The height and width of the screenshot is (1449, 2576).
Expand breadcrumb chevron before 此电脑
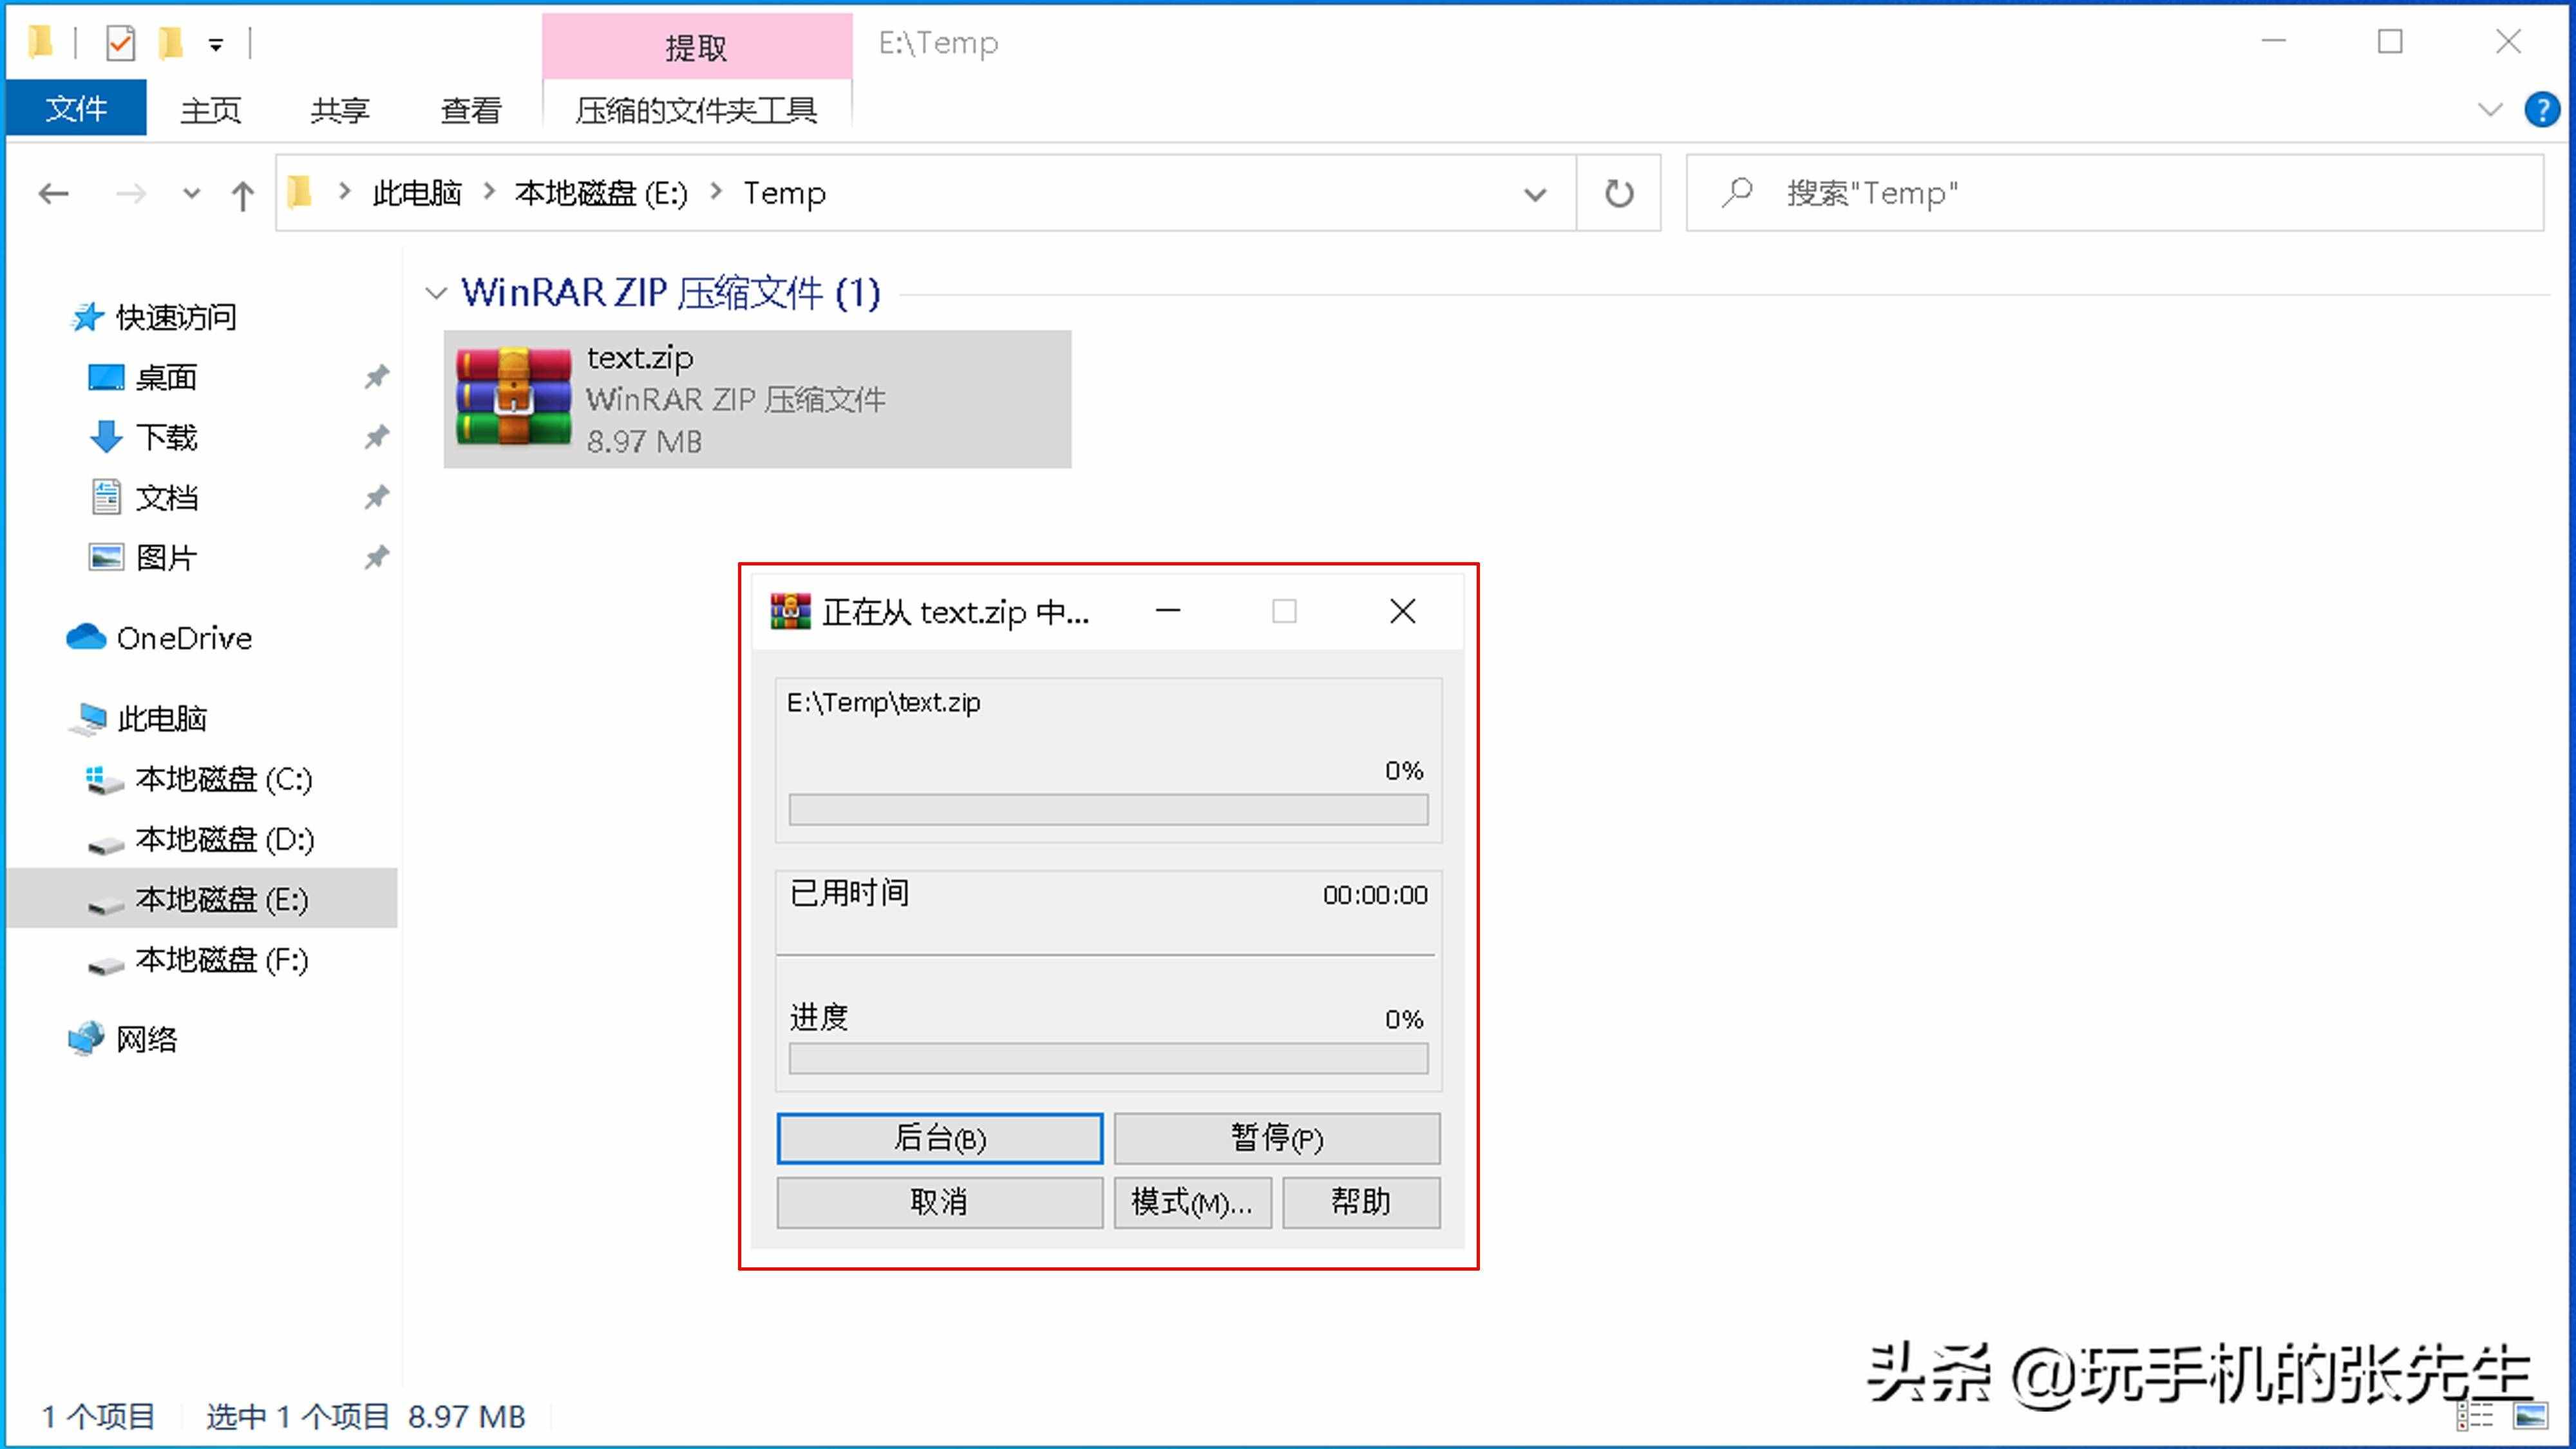pyautogui.click(x=345, y=191)
